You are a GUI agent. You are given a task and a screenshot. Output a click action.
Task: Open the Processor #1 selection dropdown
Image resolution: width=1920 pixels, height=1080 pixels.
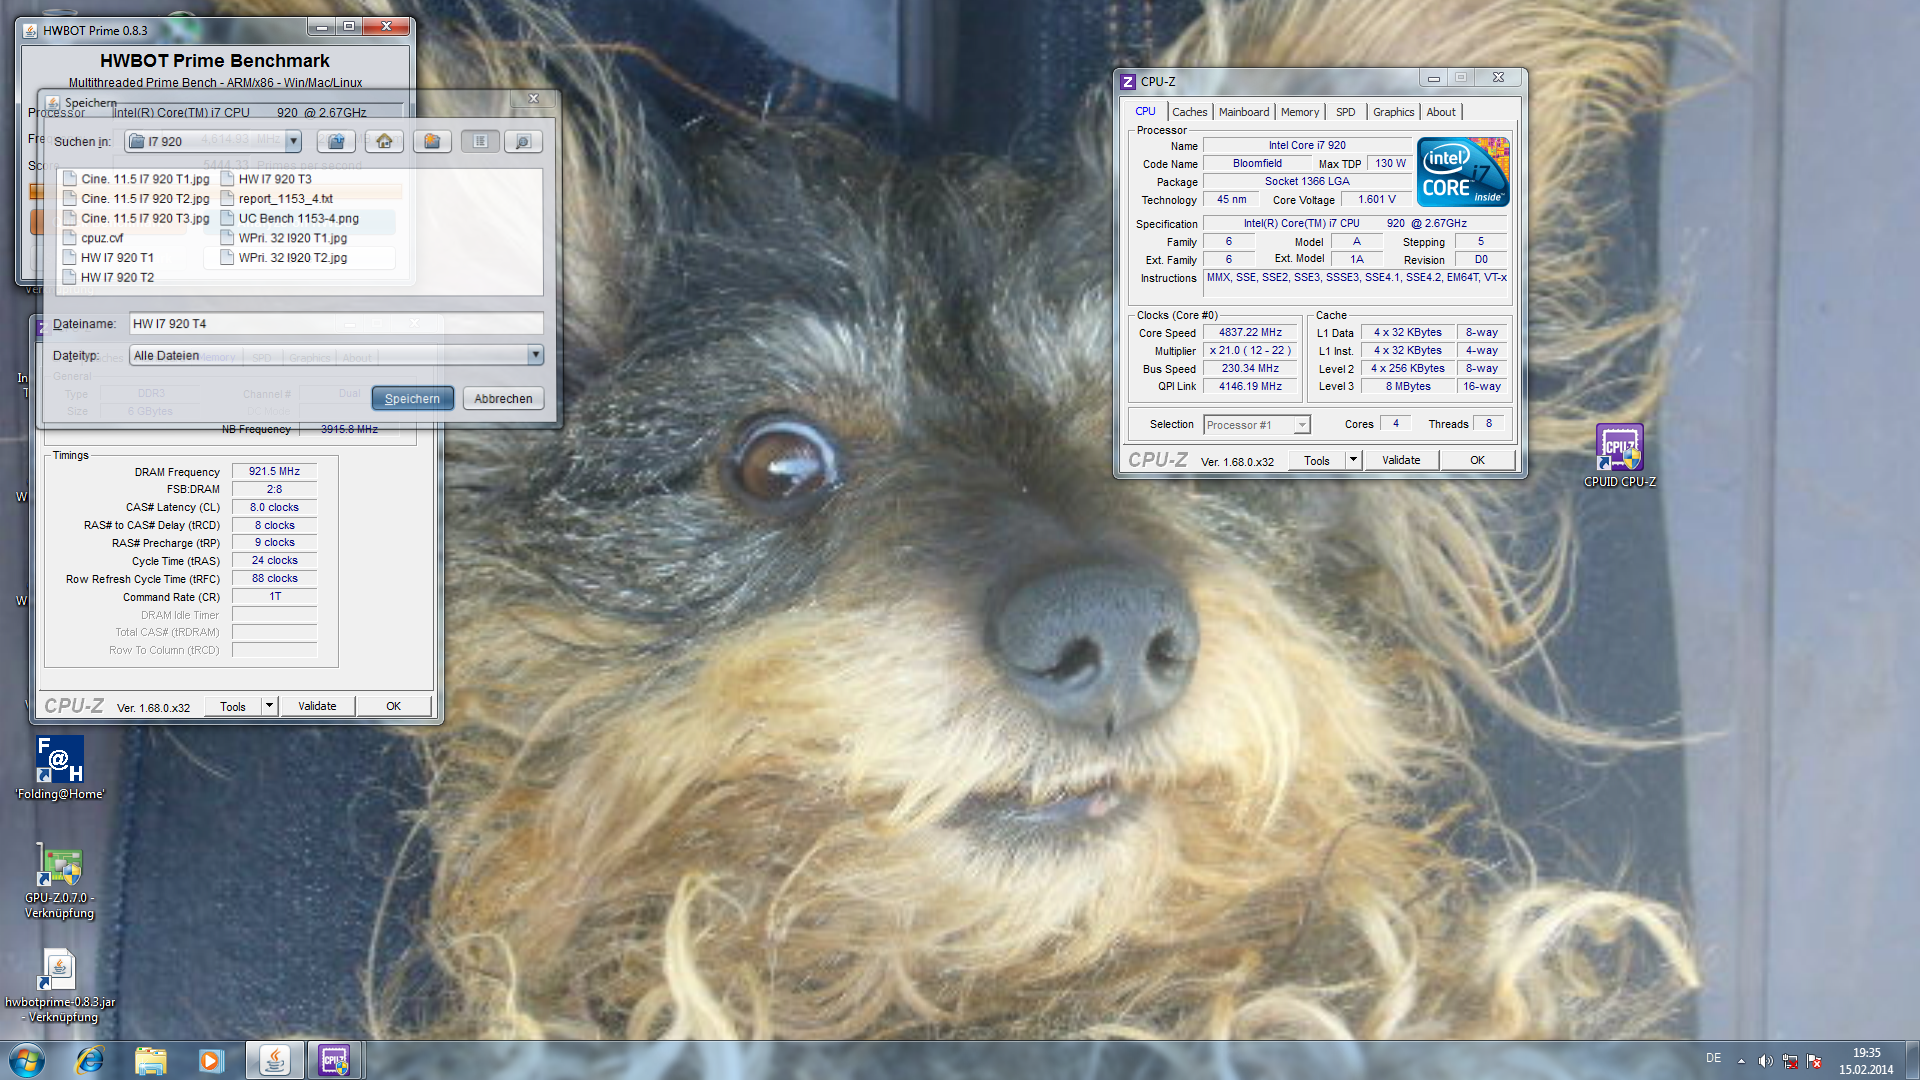coord(1257,425)
